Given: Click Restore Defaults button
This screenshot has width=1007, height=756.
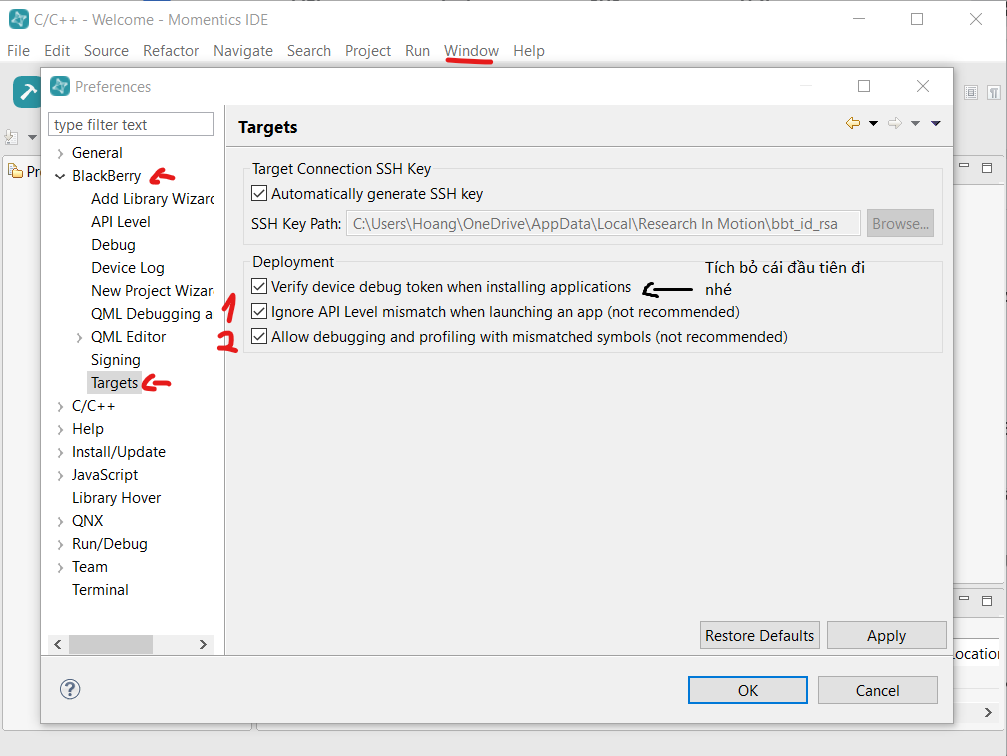Looking at the screenshot, I should pos(760,635).
